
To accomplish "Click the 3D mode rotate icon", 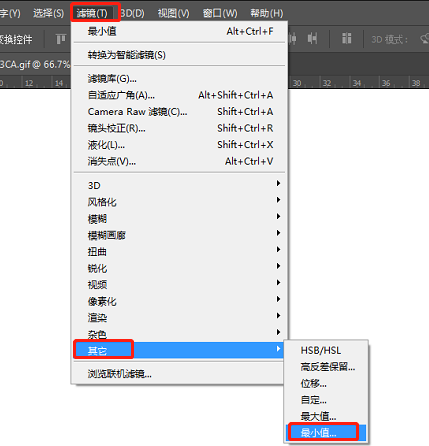I will tap(425, 39).
